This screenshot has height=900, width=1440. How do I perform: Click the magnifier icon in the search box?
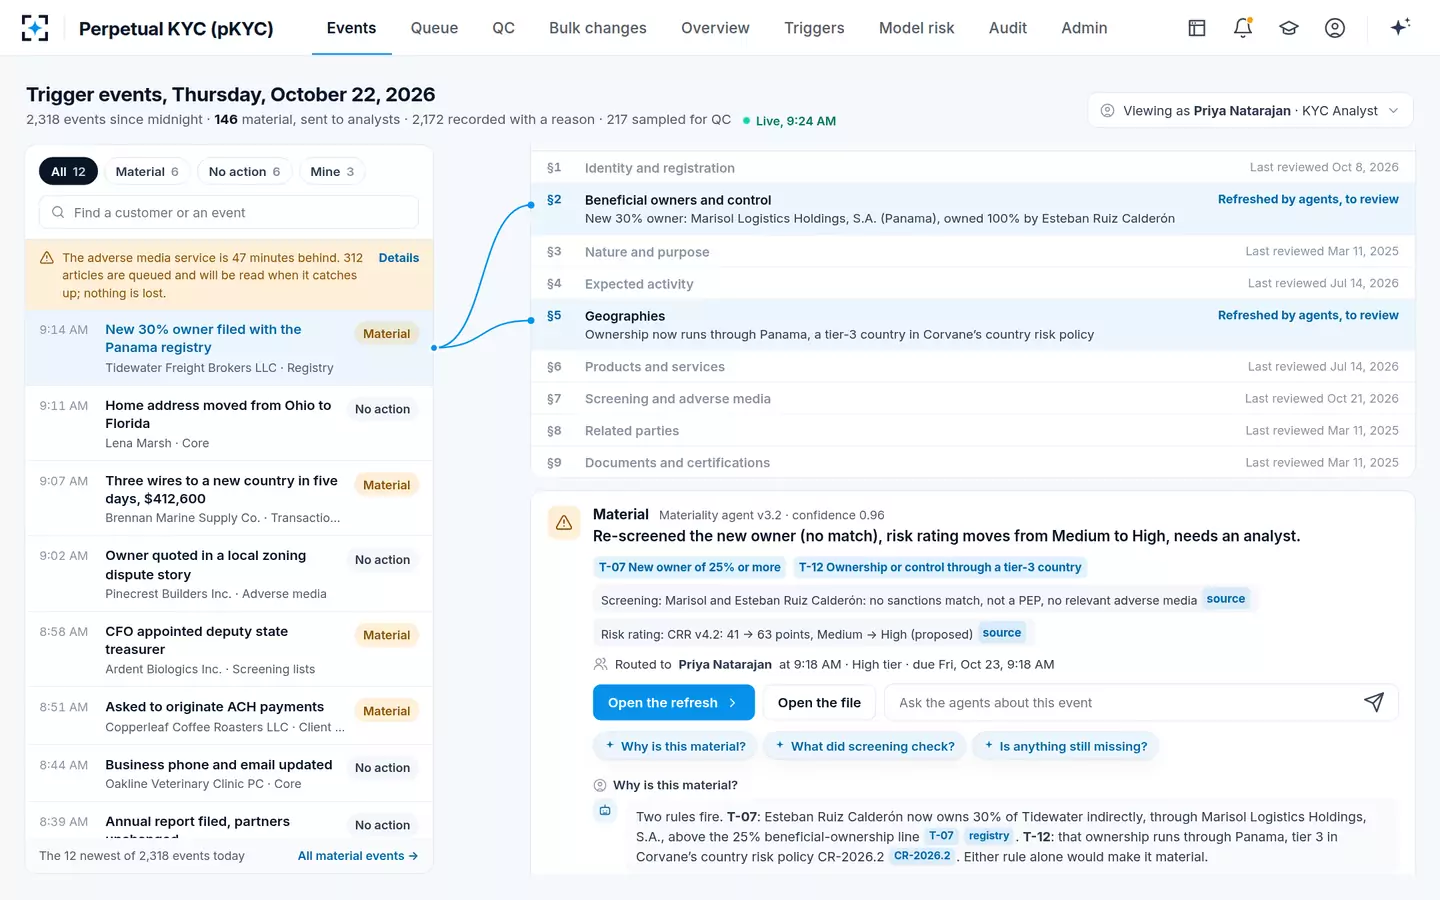(x=58, y=213)
